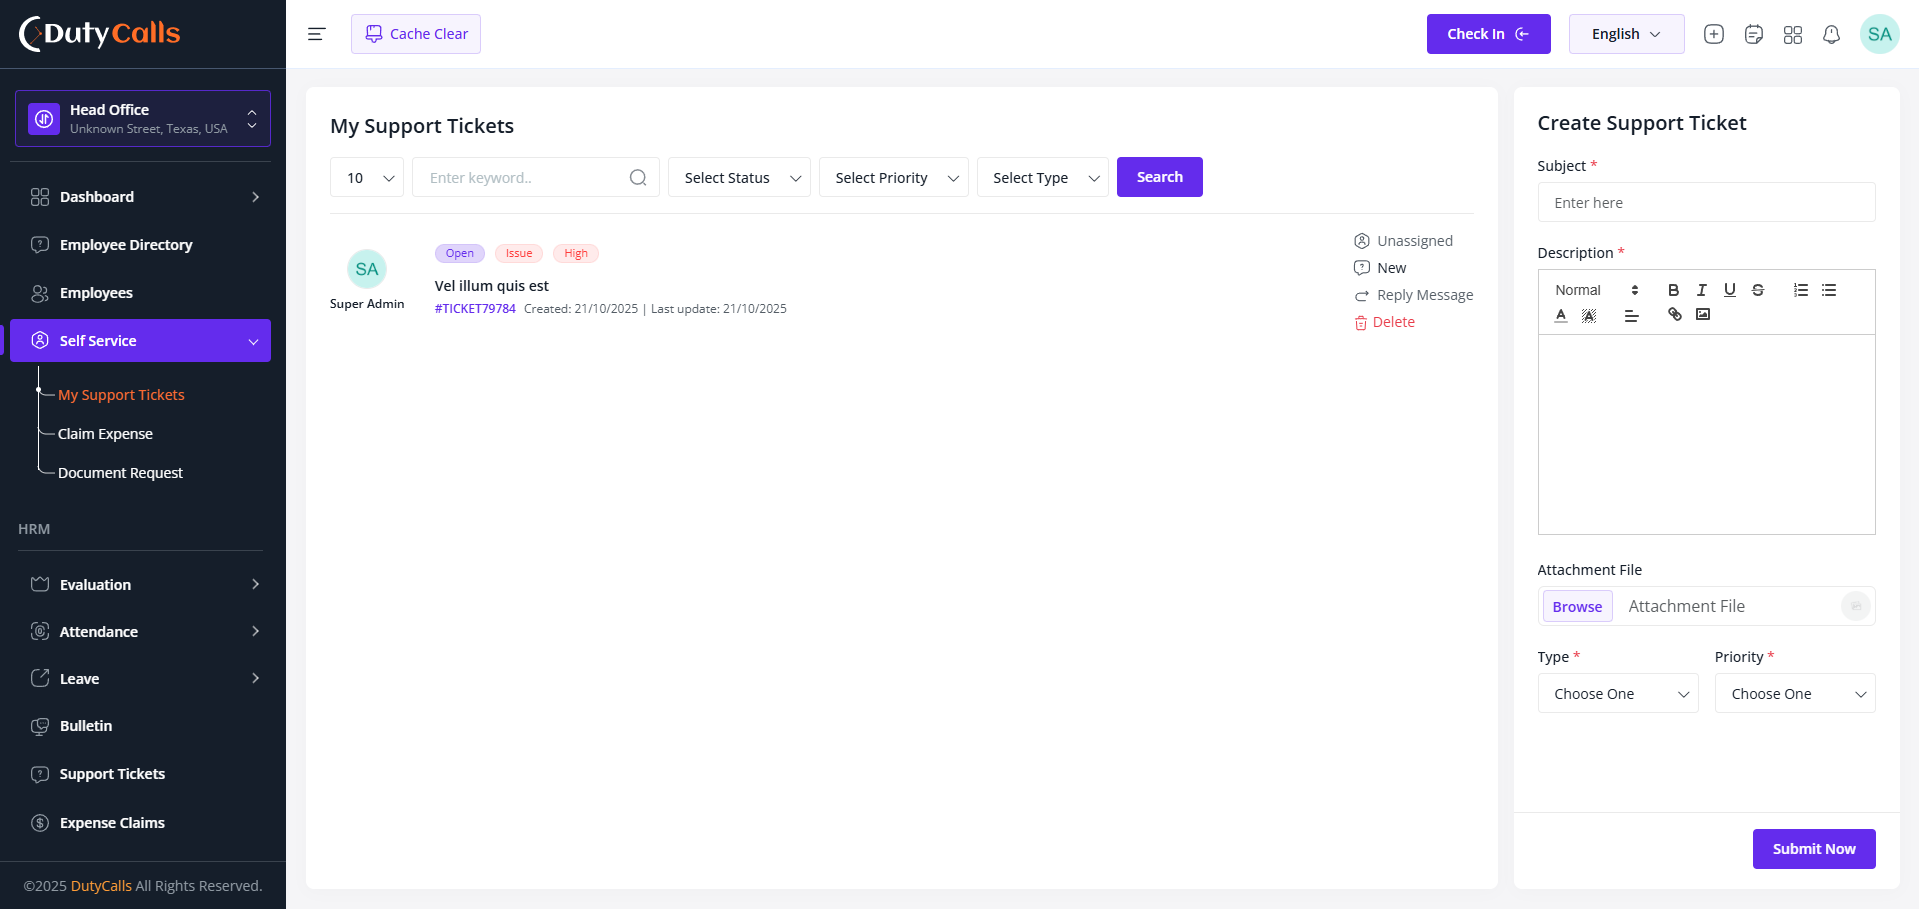
Task: Open the Employees page
Action: [x=140, y=293]
